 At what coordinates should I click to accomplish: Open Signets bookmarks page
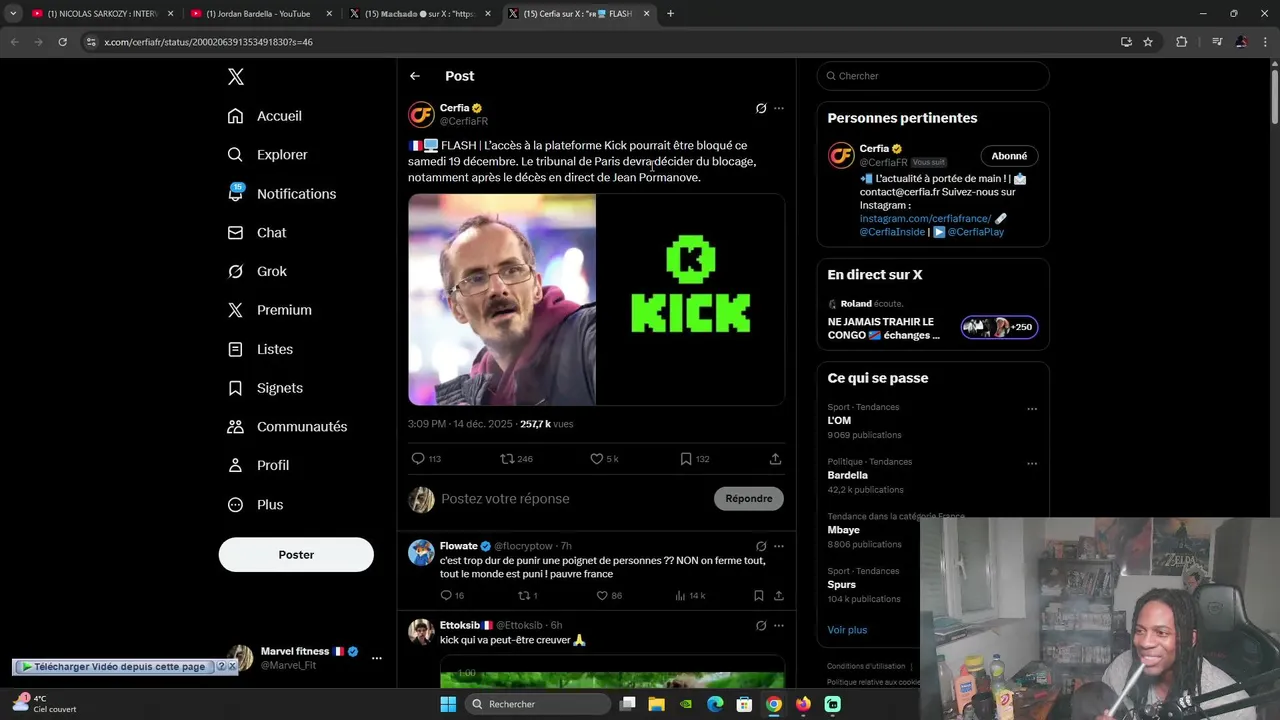coord(265,388)
